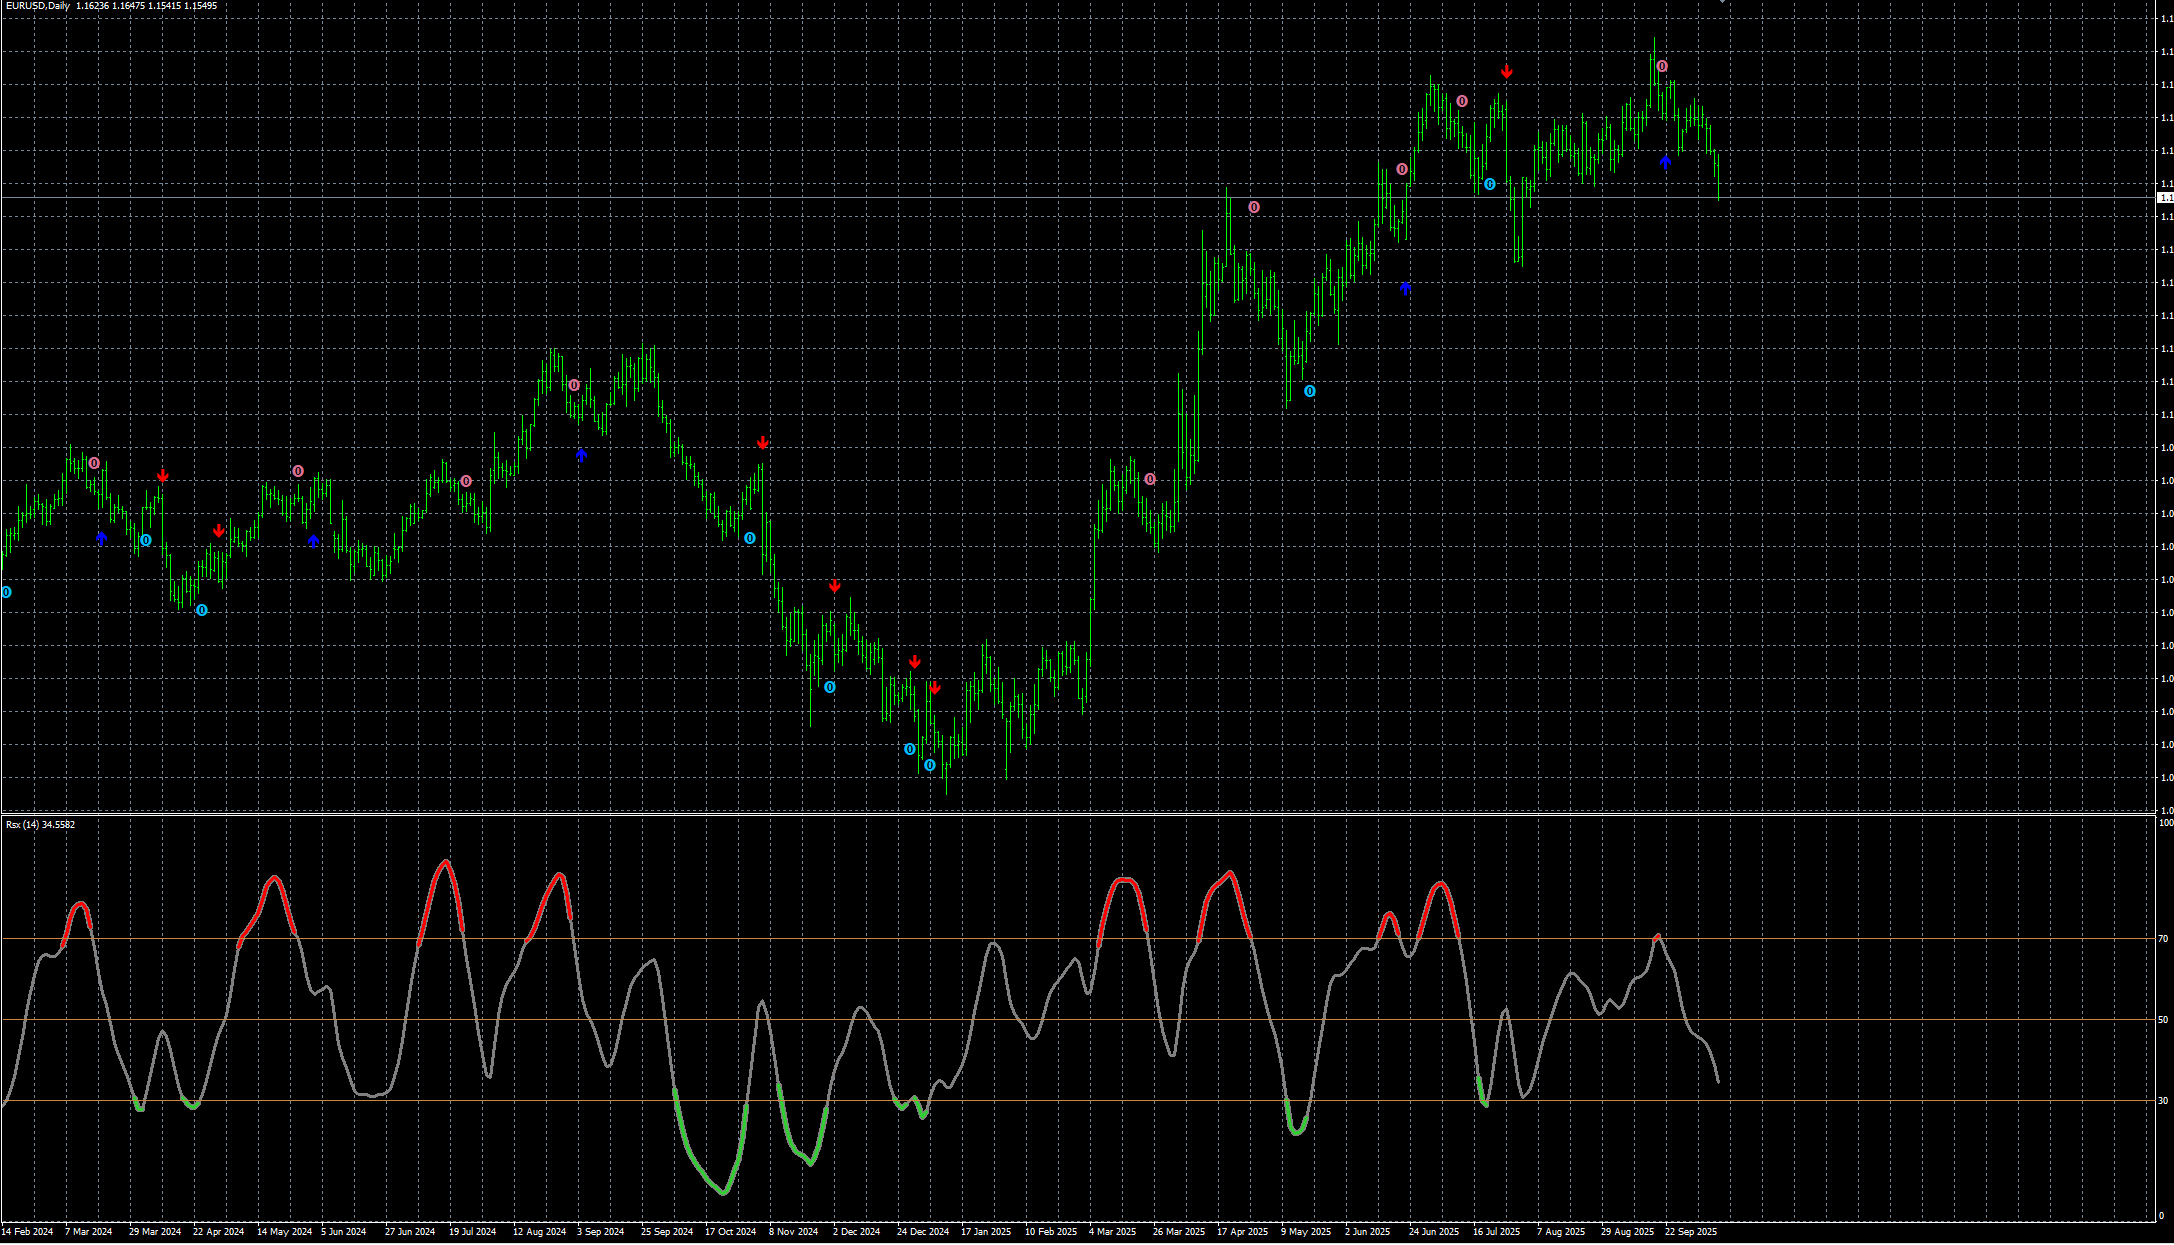Click the 25 Sep 2024 date label
Screen dimensions: 2174x1245
pyautogui.click(x=667, y=1232)
